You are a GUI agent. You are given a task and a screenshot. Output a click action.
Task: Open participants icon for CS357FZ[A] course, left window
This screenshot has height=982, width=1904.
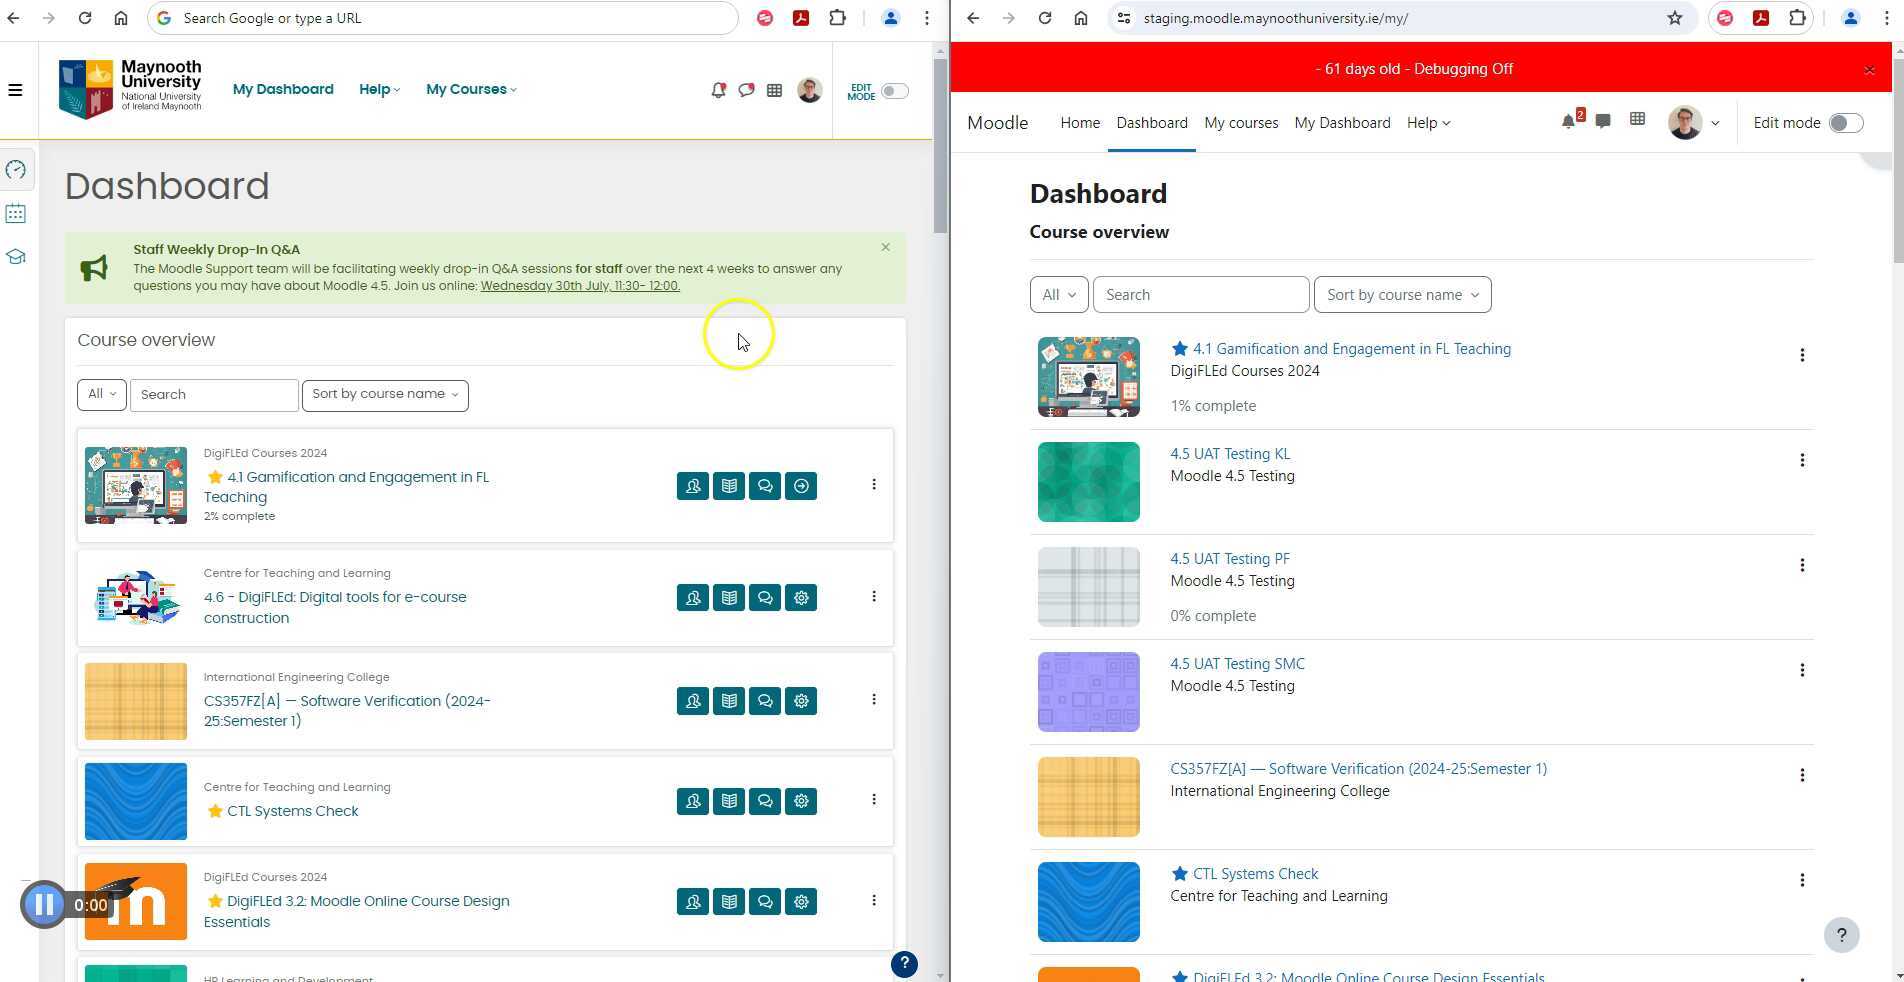(x=693, y=701)
